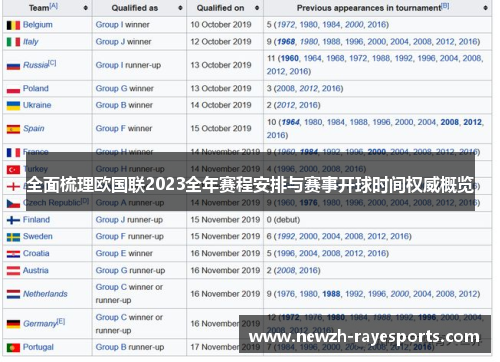500x362 pixels.
Task: Click the Czech Republic flag icon
Action: (13, 203)
